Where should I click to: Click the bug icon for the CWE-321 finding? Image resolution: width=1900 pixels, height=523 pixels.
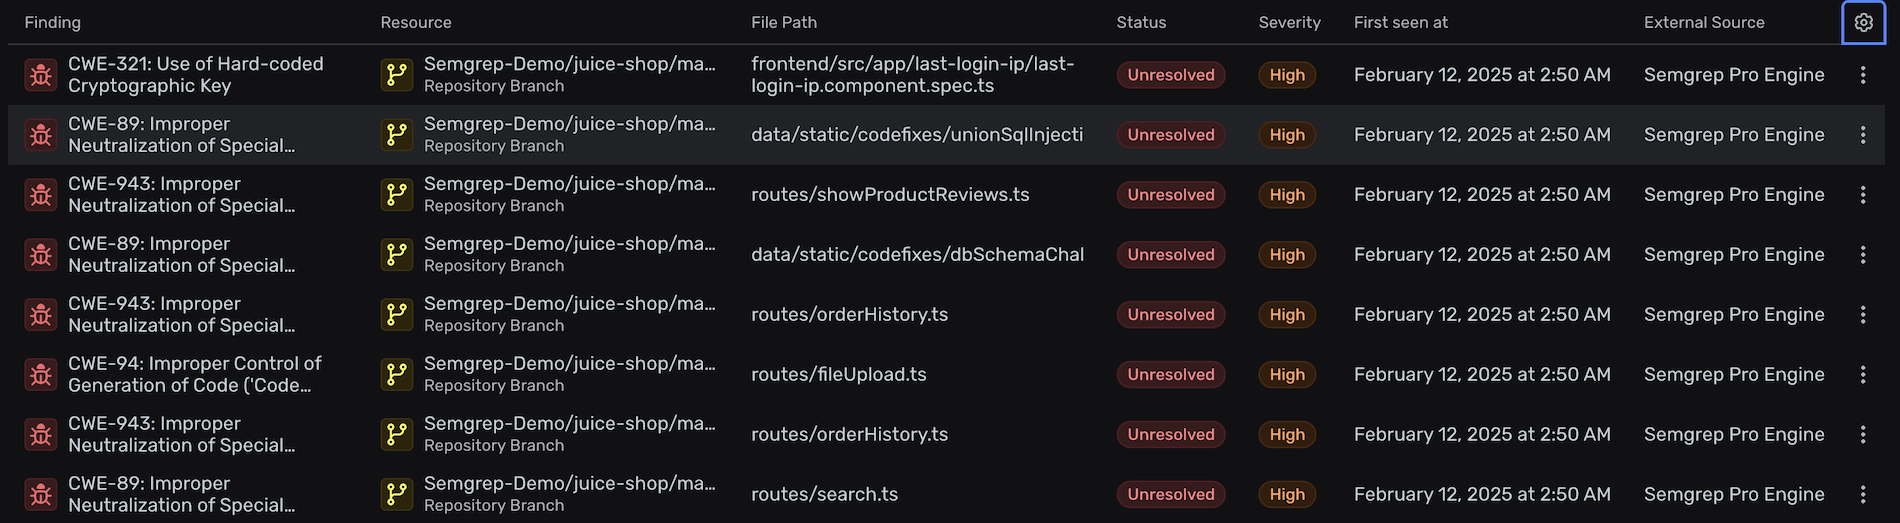[41, 75]
